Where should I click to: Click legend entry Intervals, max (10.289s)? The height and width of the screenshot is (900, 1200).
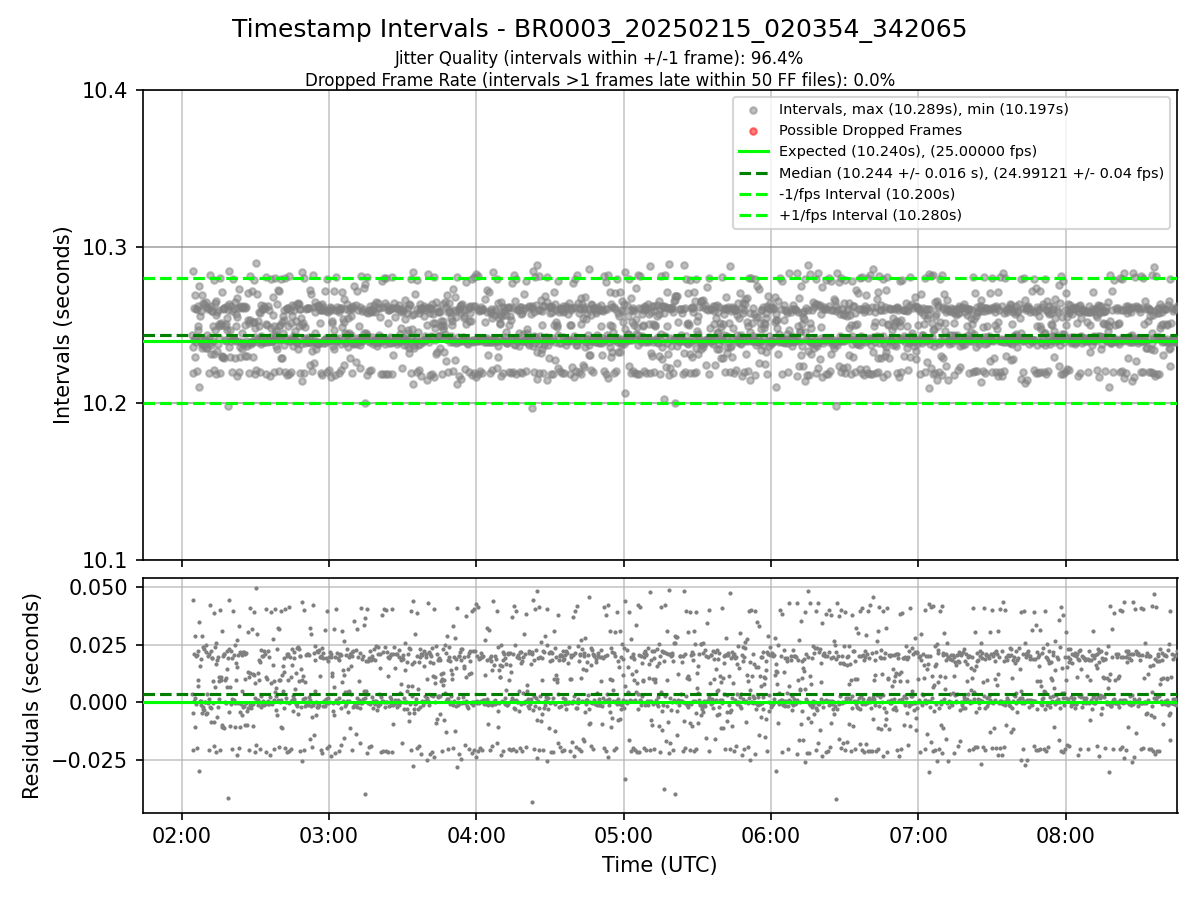924,109
